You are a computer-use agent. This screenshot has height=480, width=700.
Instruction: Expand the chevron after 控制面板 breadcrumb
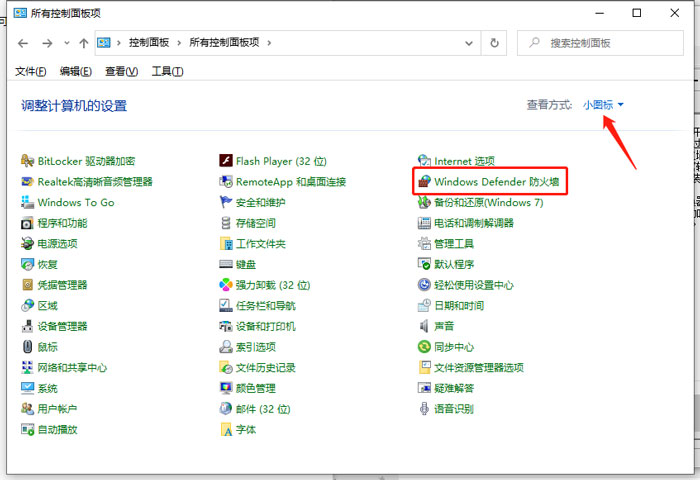[x=179, y=43]
